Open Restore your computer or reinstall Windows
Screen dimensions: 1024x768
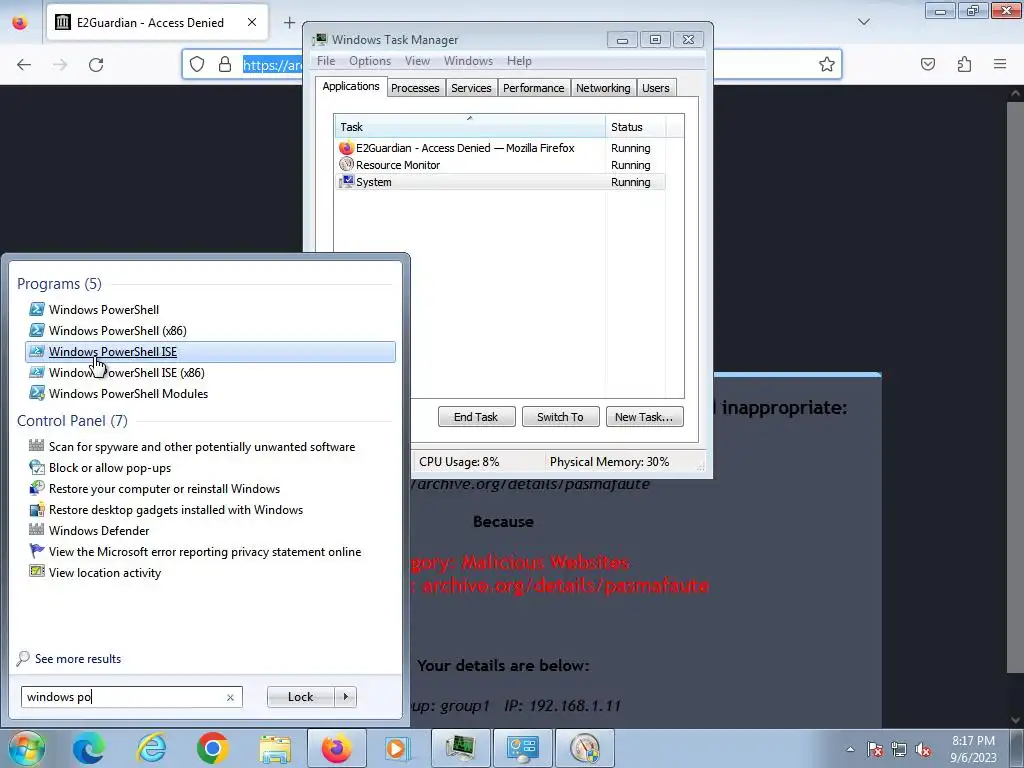[x=164, y=488]
